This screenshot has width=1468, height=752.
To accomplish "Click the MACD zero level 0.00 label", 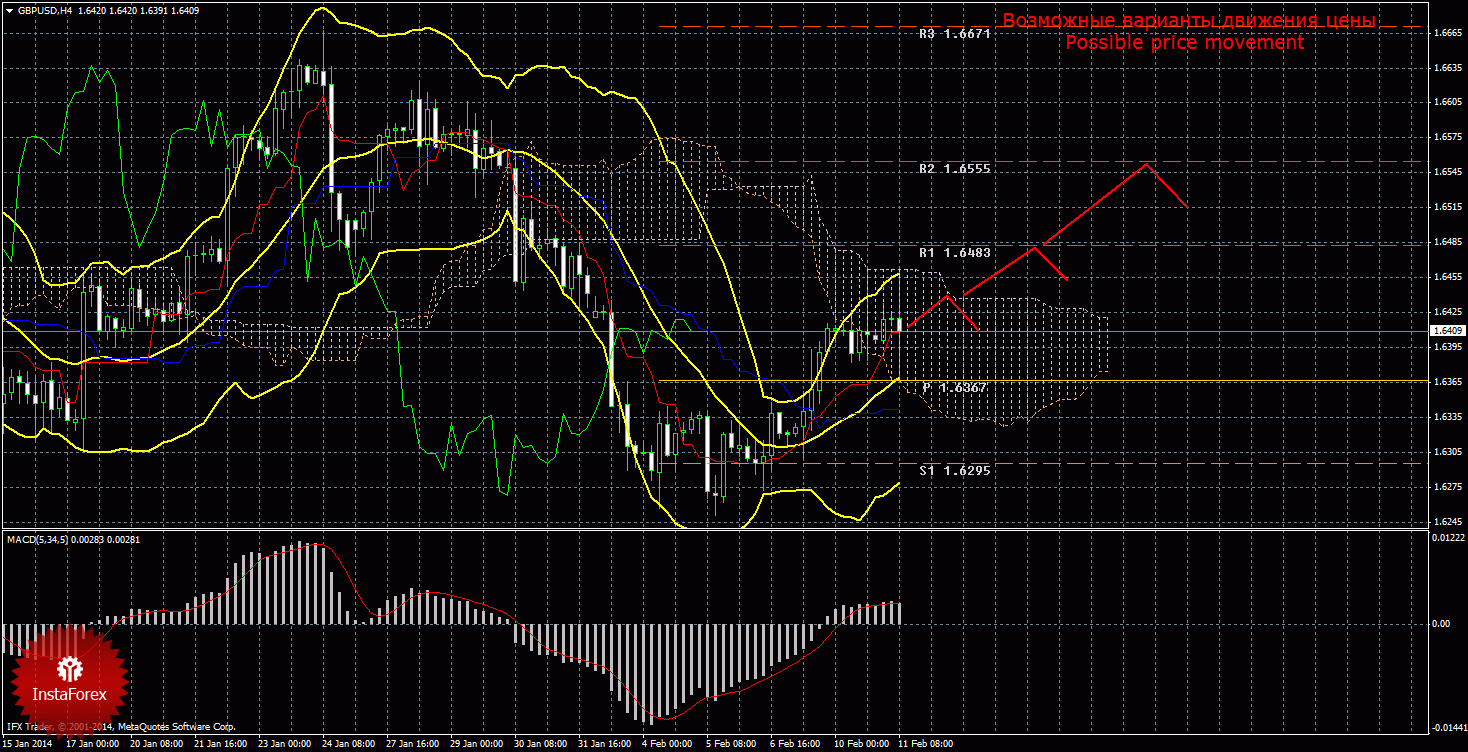I will 1441,624.
